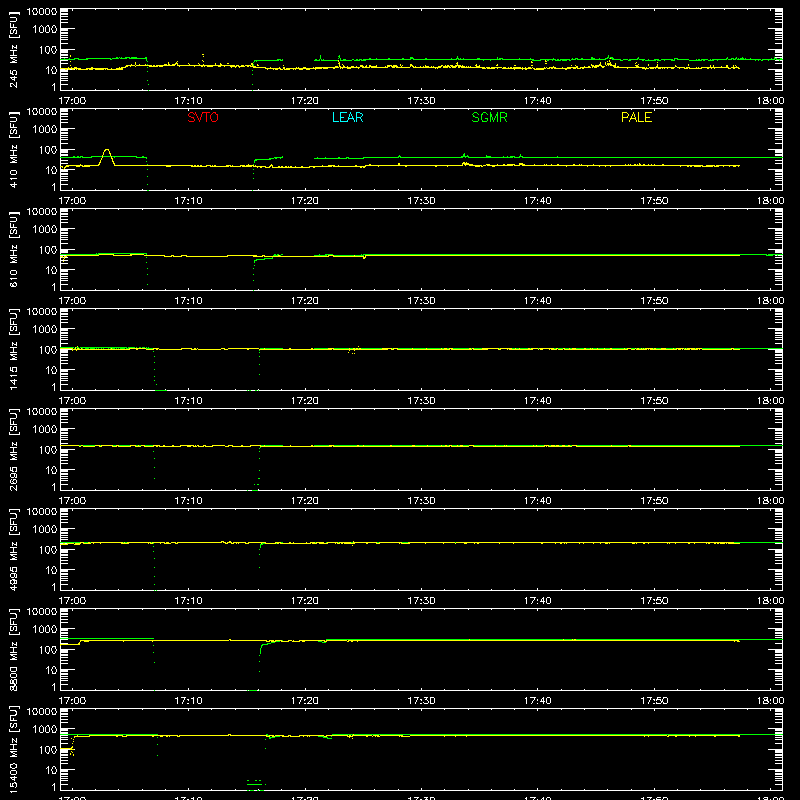Click the 17:10 tick label under the 410 MHz plot
The width and height of the screenshot is (800, 800).
click(188, 201)
